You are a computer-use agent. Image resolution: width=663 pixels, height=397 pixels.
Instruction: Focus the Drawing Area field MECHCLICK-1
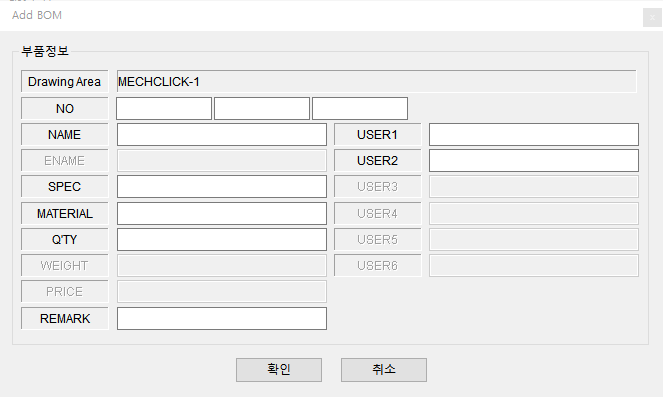click(x=376, y=82)
